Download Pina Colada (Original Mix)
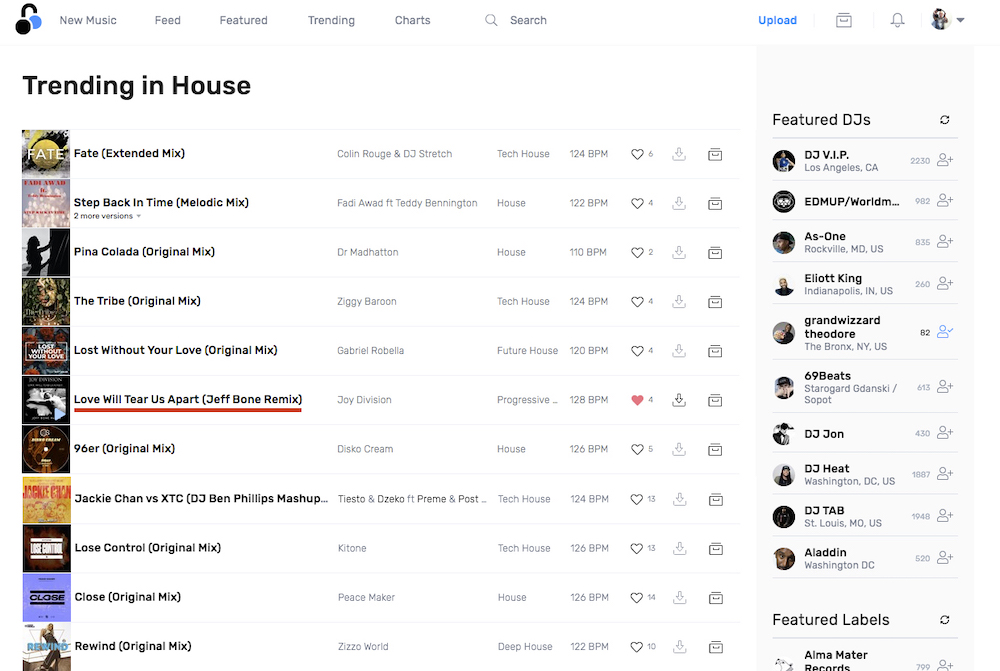The image size is (1000, 671). click(679, 253)
